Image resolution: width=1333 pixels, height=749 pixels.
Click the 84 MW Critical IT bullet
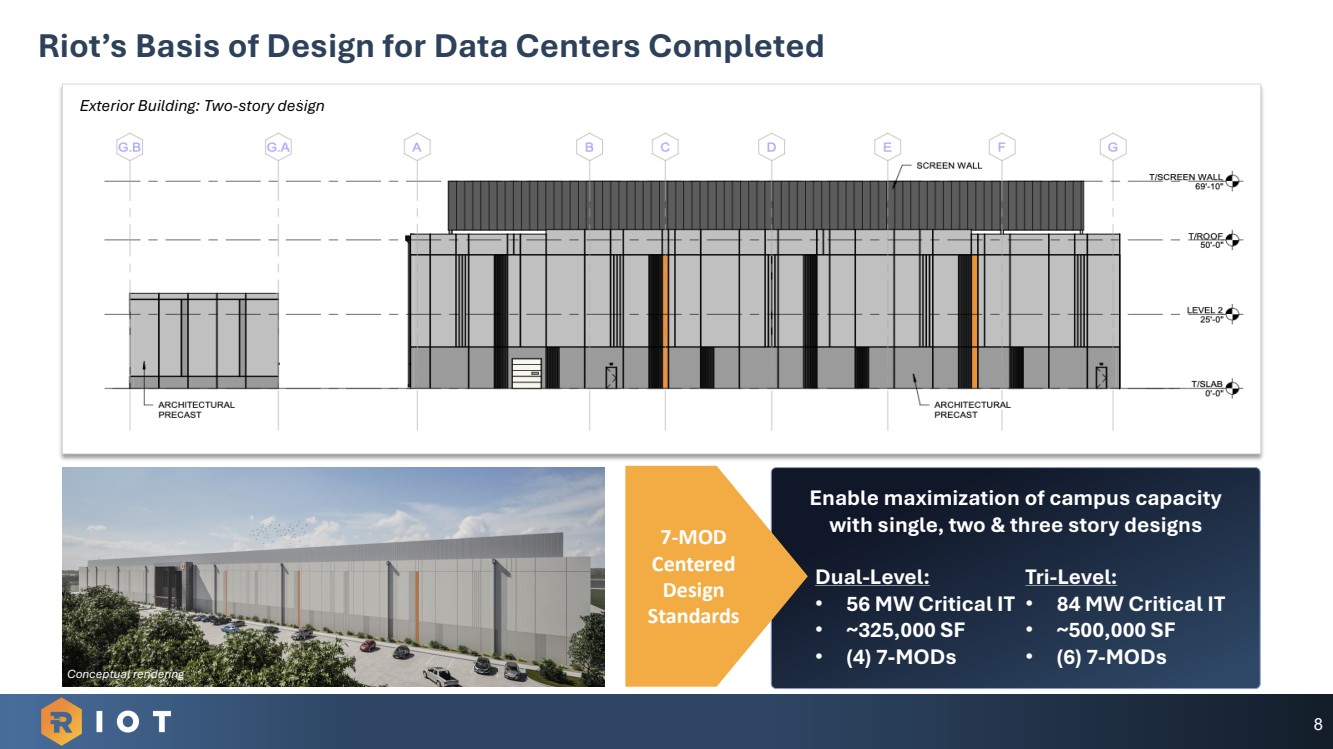coord(1140,604)
